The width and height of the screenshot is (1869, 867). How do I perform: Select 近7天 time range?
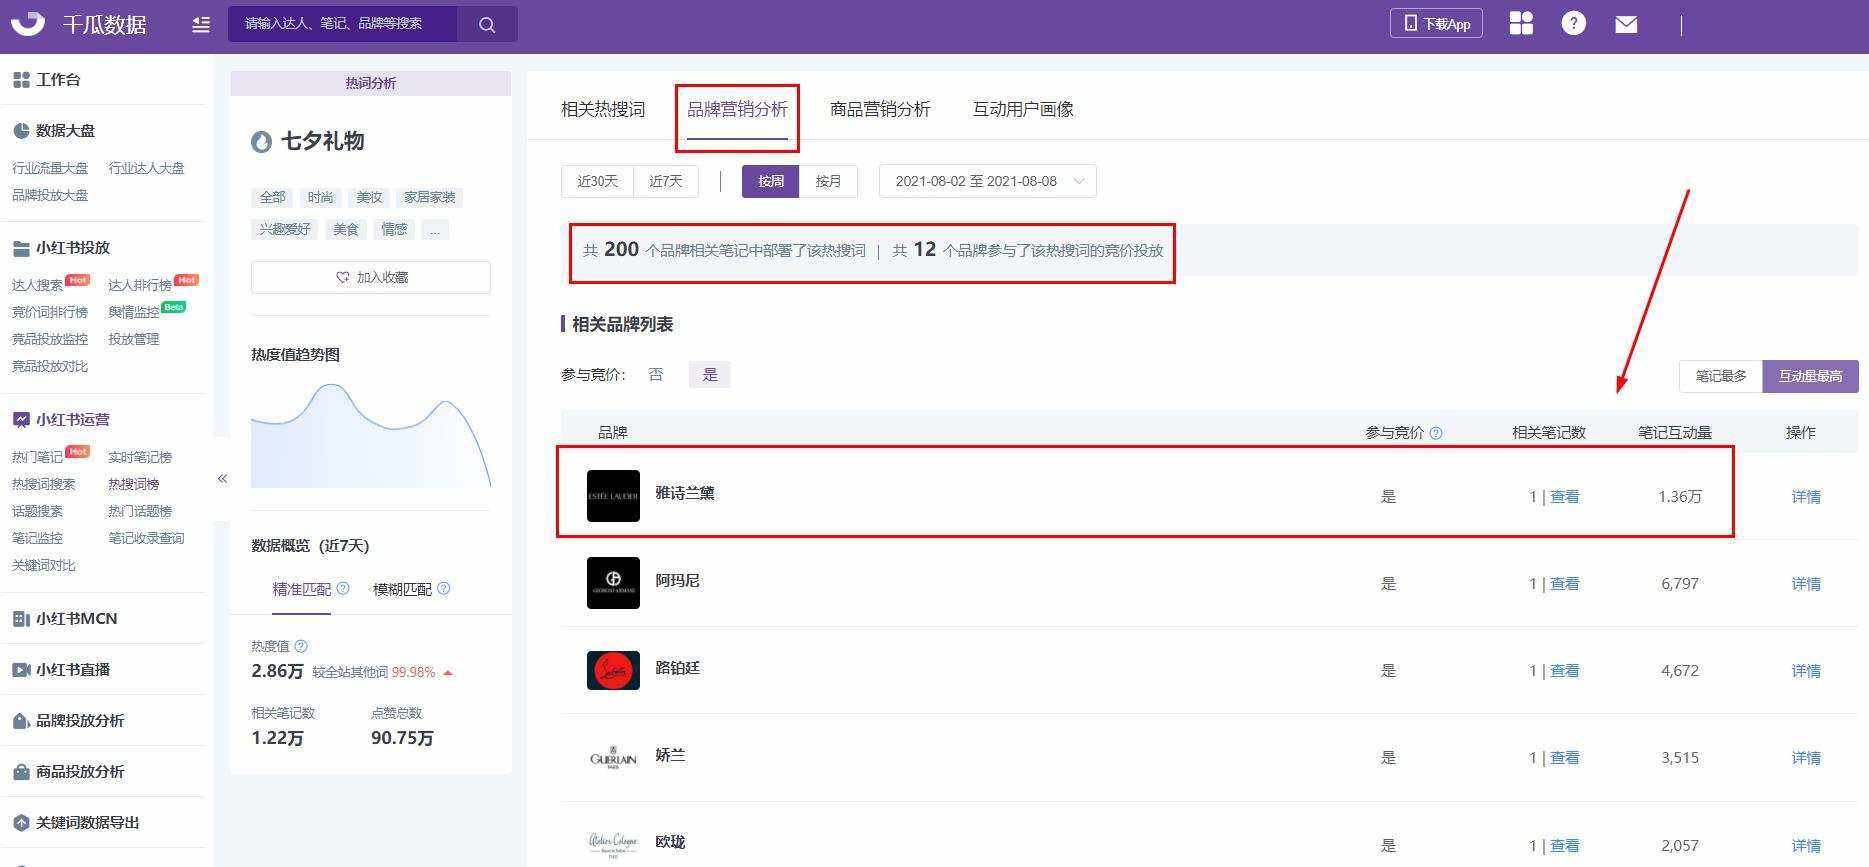point(666,181)
